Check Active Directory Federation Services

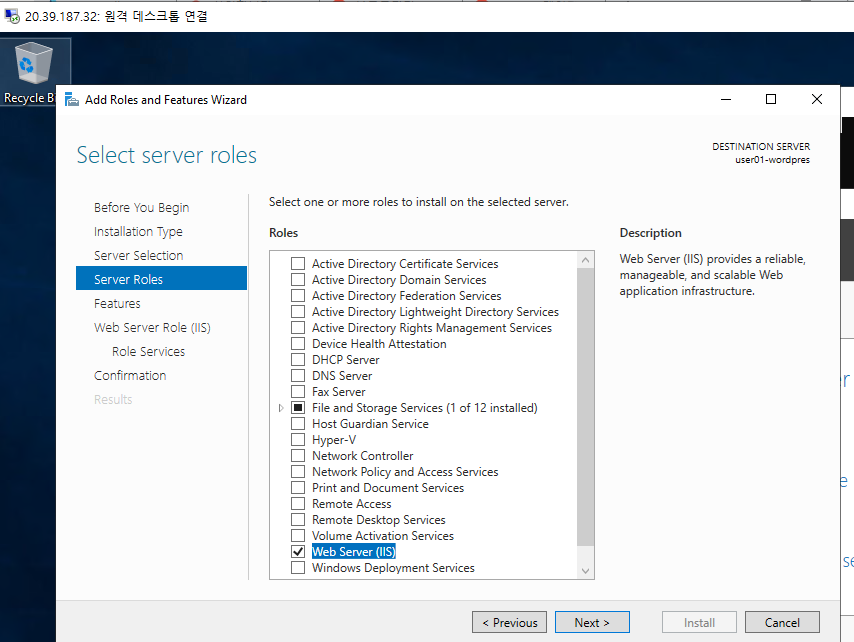(298, 296)
